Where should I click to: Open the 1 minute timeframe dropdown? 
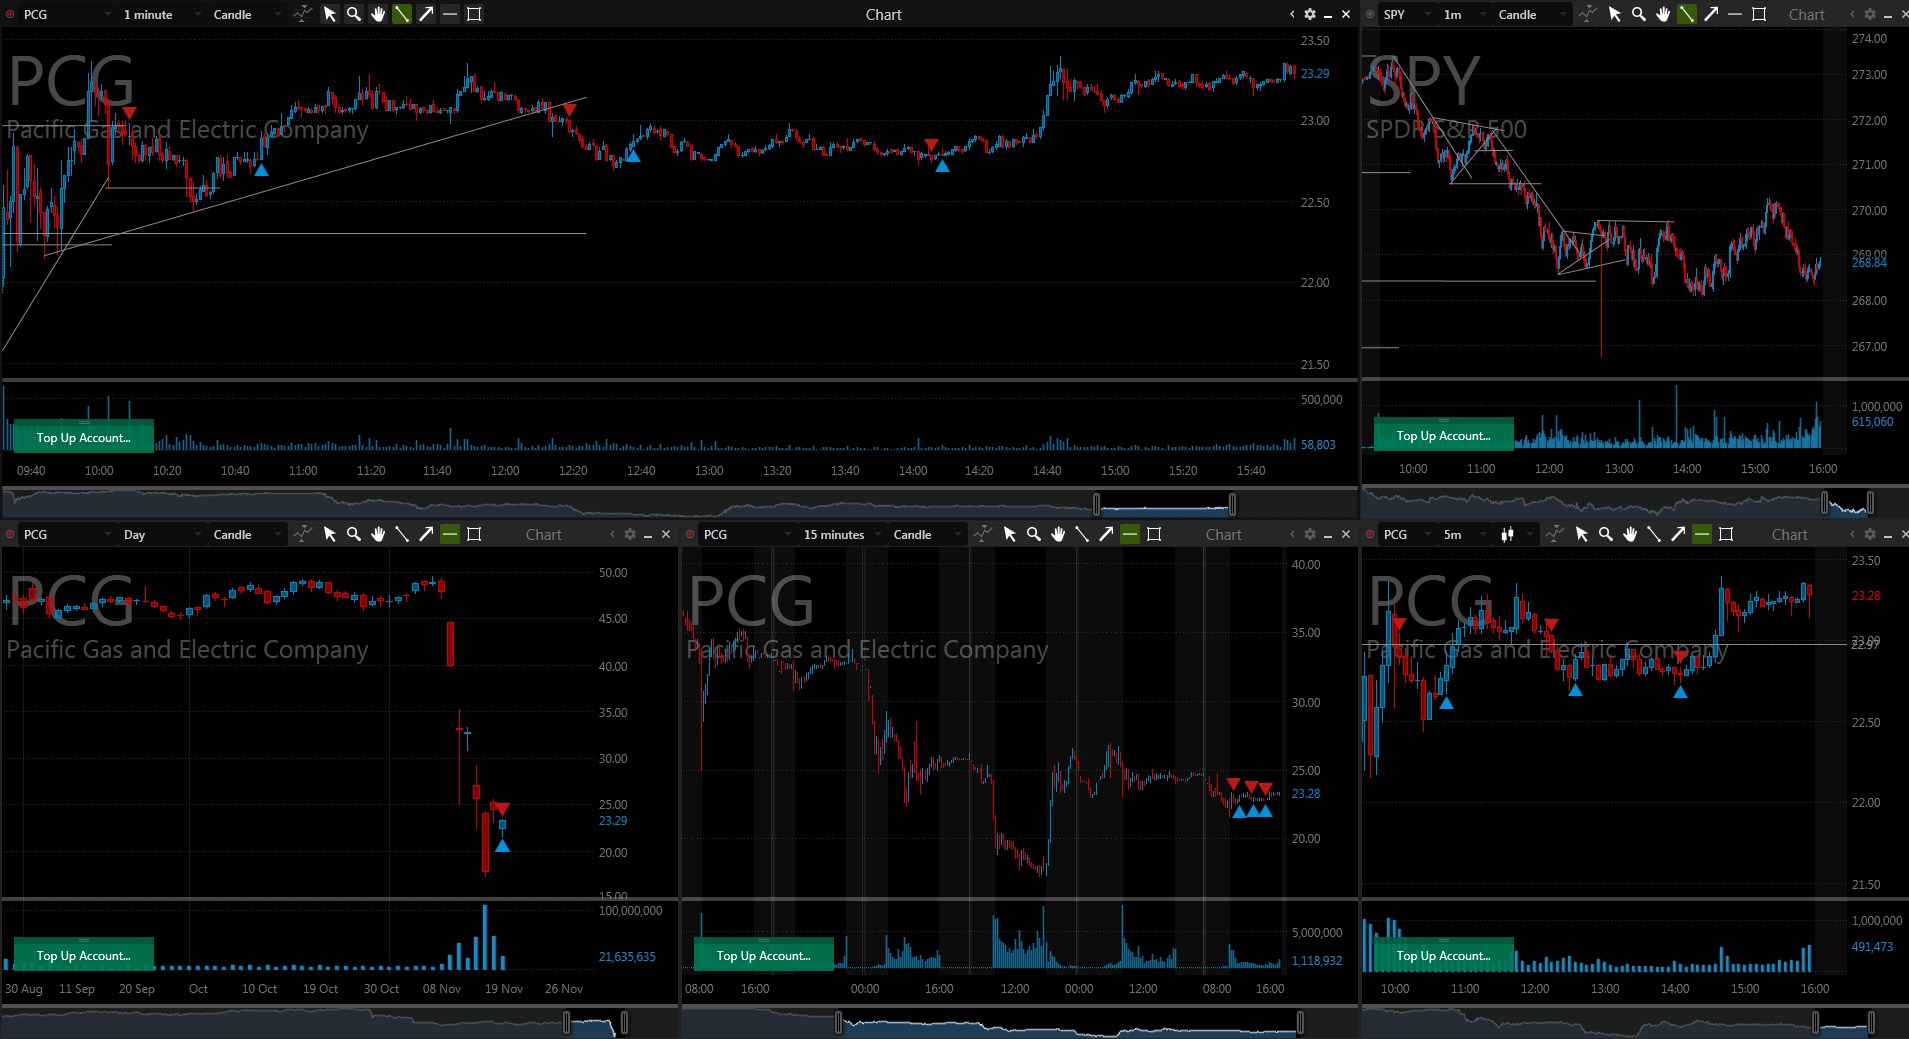click(x=160, y=14)
